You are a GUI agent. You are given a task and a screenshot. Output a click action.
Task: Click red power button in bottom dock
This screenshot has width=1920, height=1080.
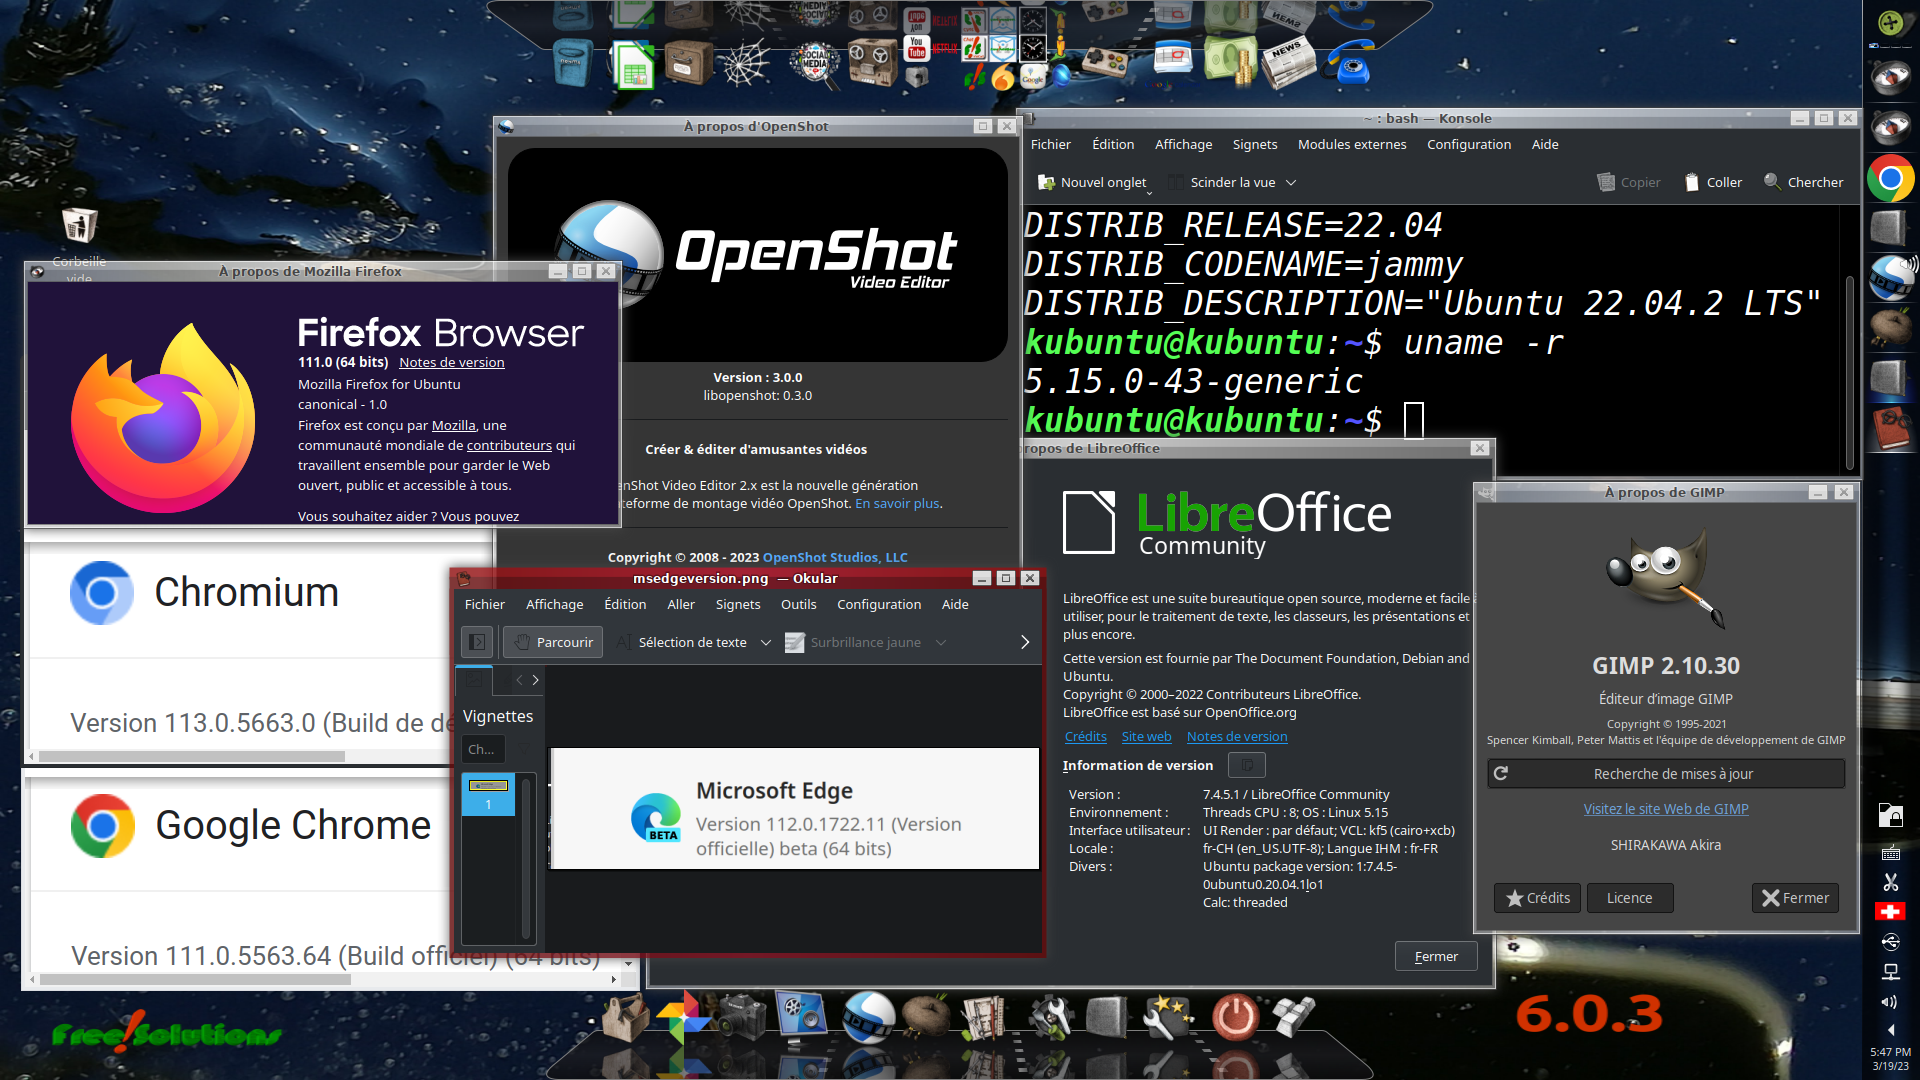point(1235,1017)
